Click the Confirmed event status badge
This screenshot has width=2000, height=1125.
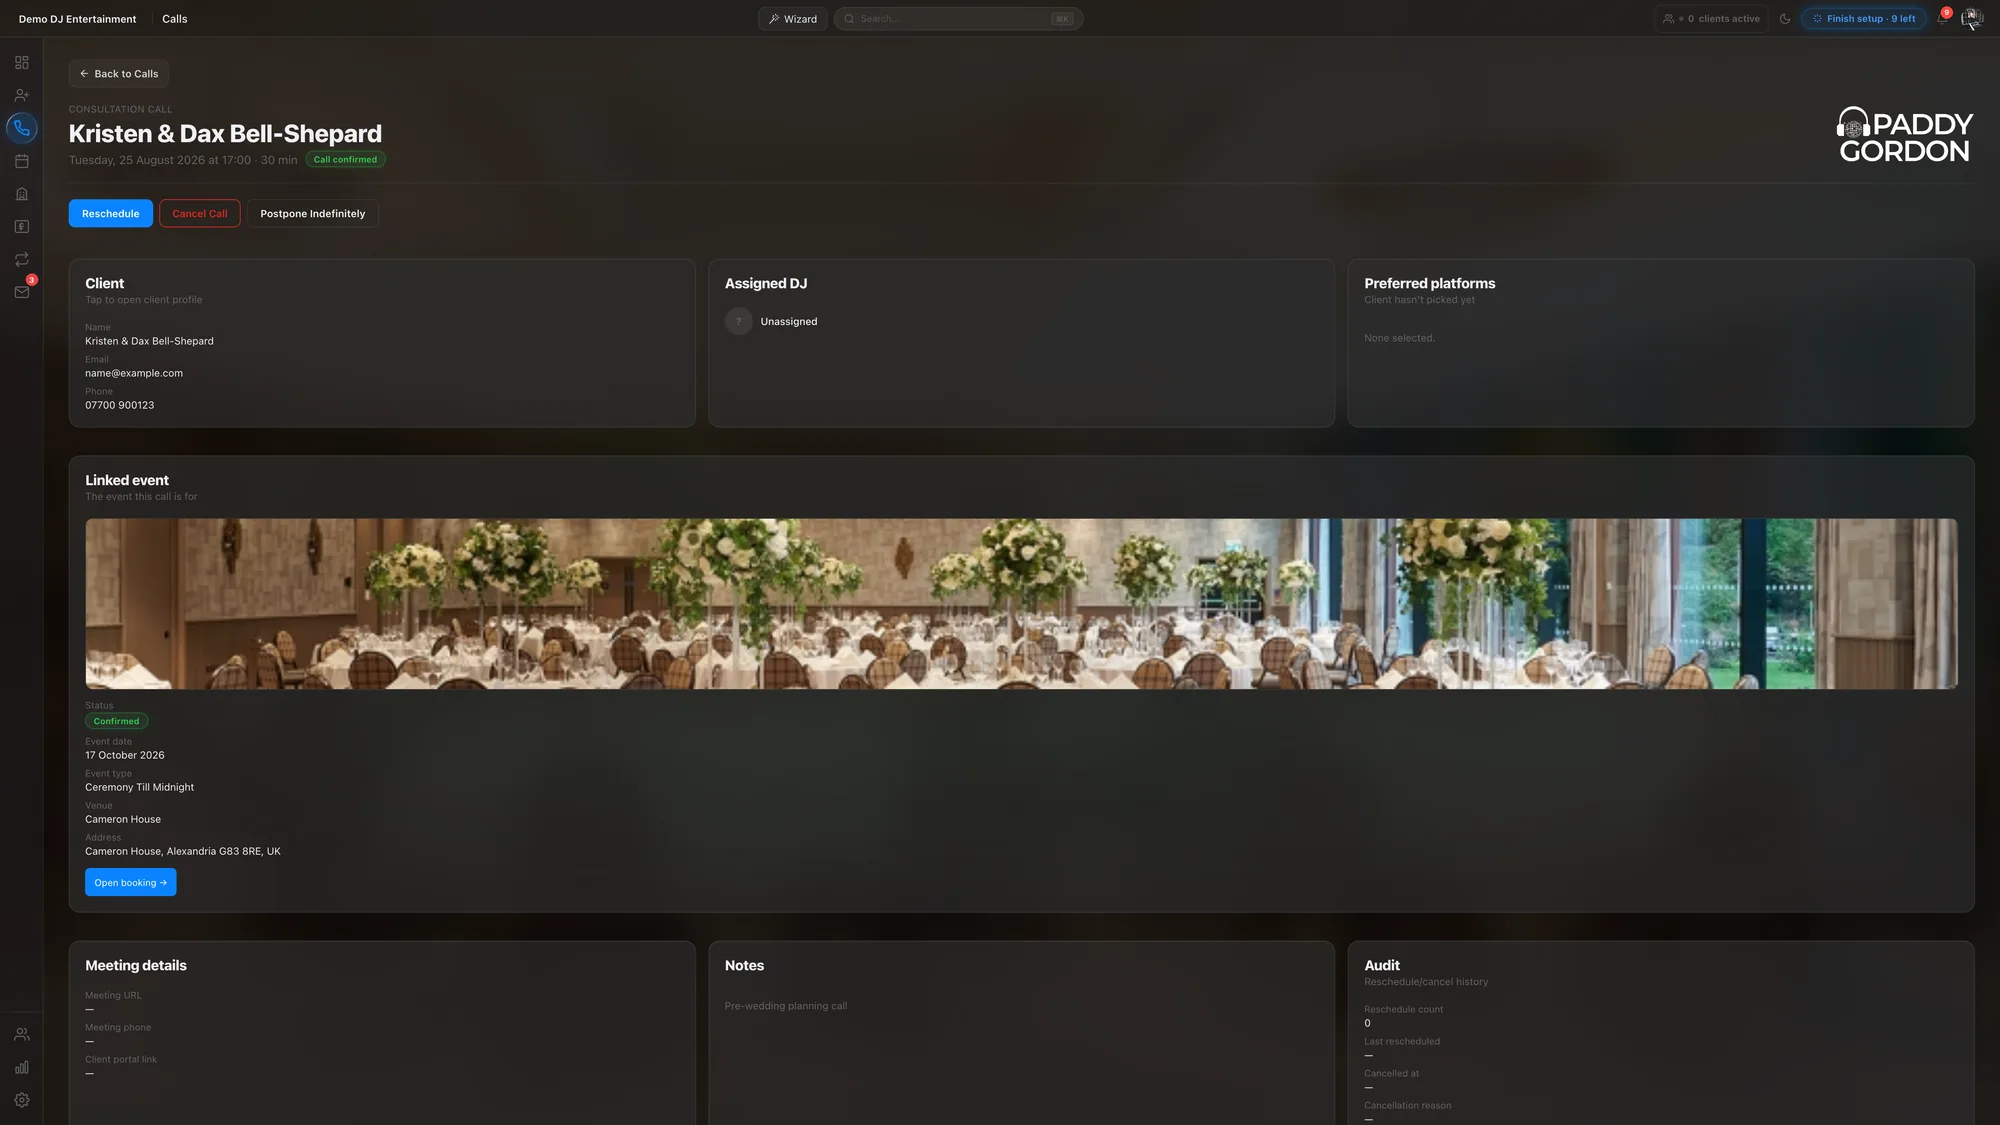[117, 721]
